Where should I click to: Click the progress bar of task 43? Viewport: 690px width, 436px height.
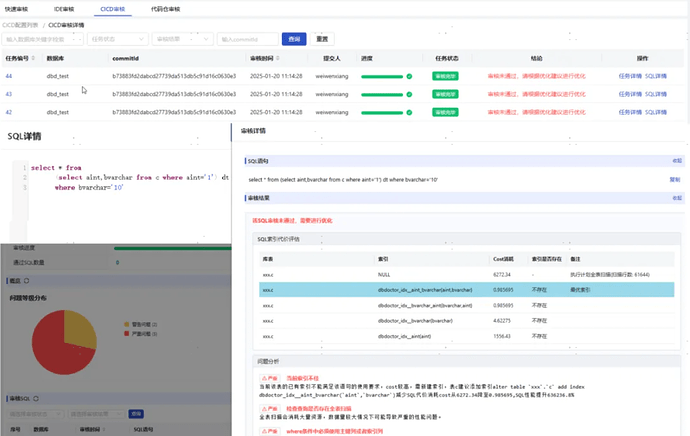click(383, 94)
